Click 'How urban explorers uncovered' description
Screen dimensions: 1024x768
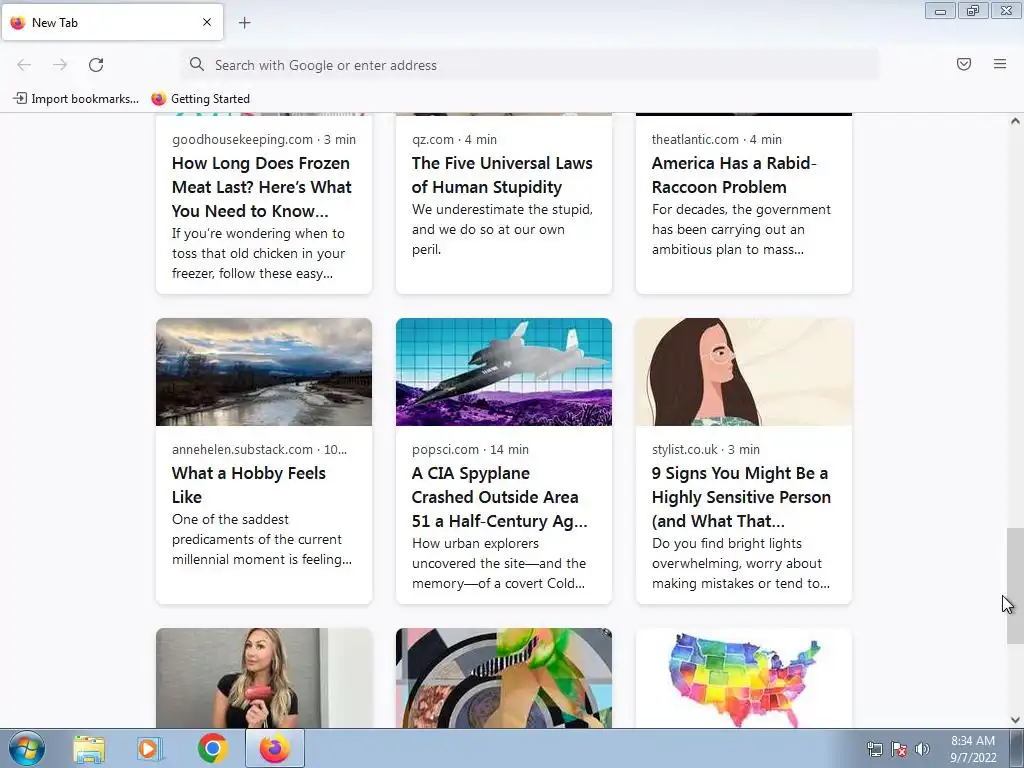(x=499, y=563)
